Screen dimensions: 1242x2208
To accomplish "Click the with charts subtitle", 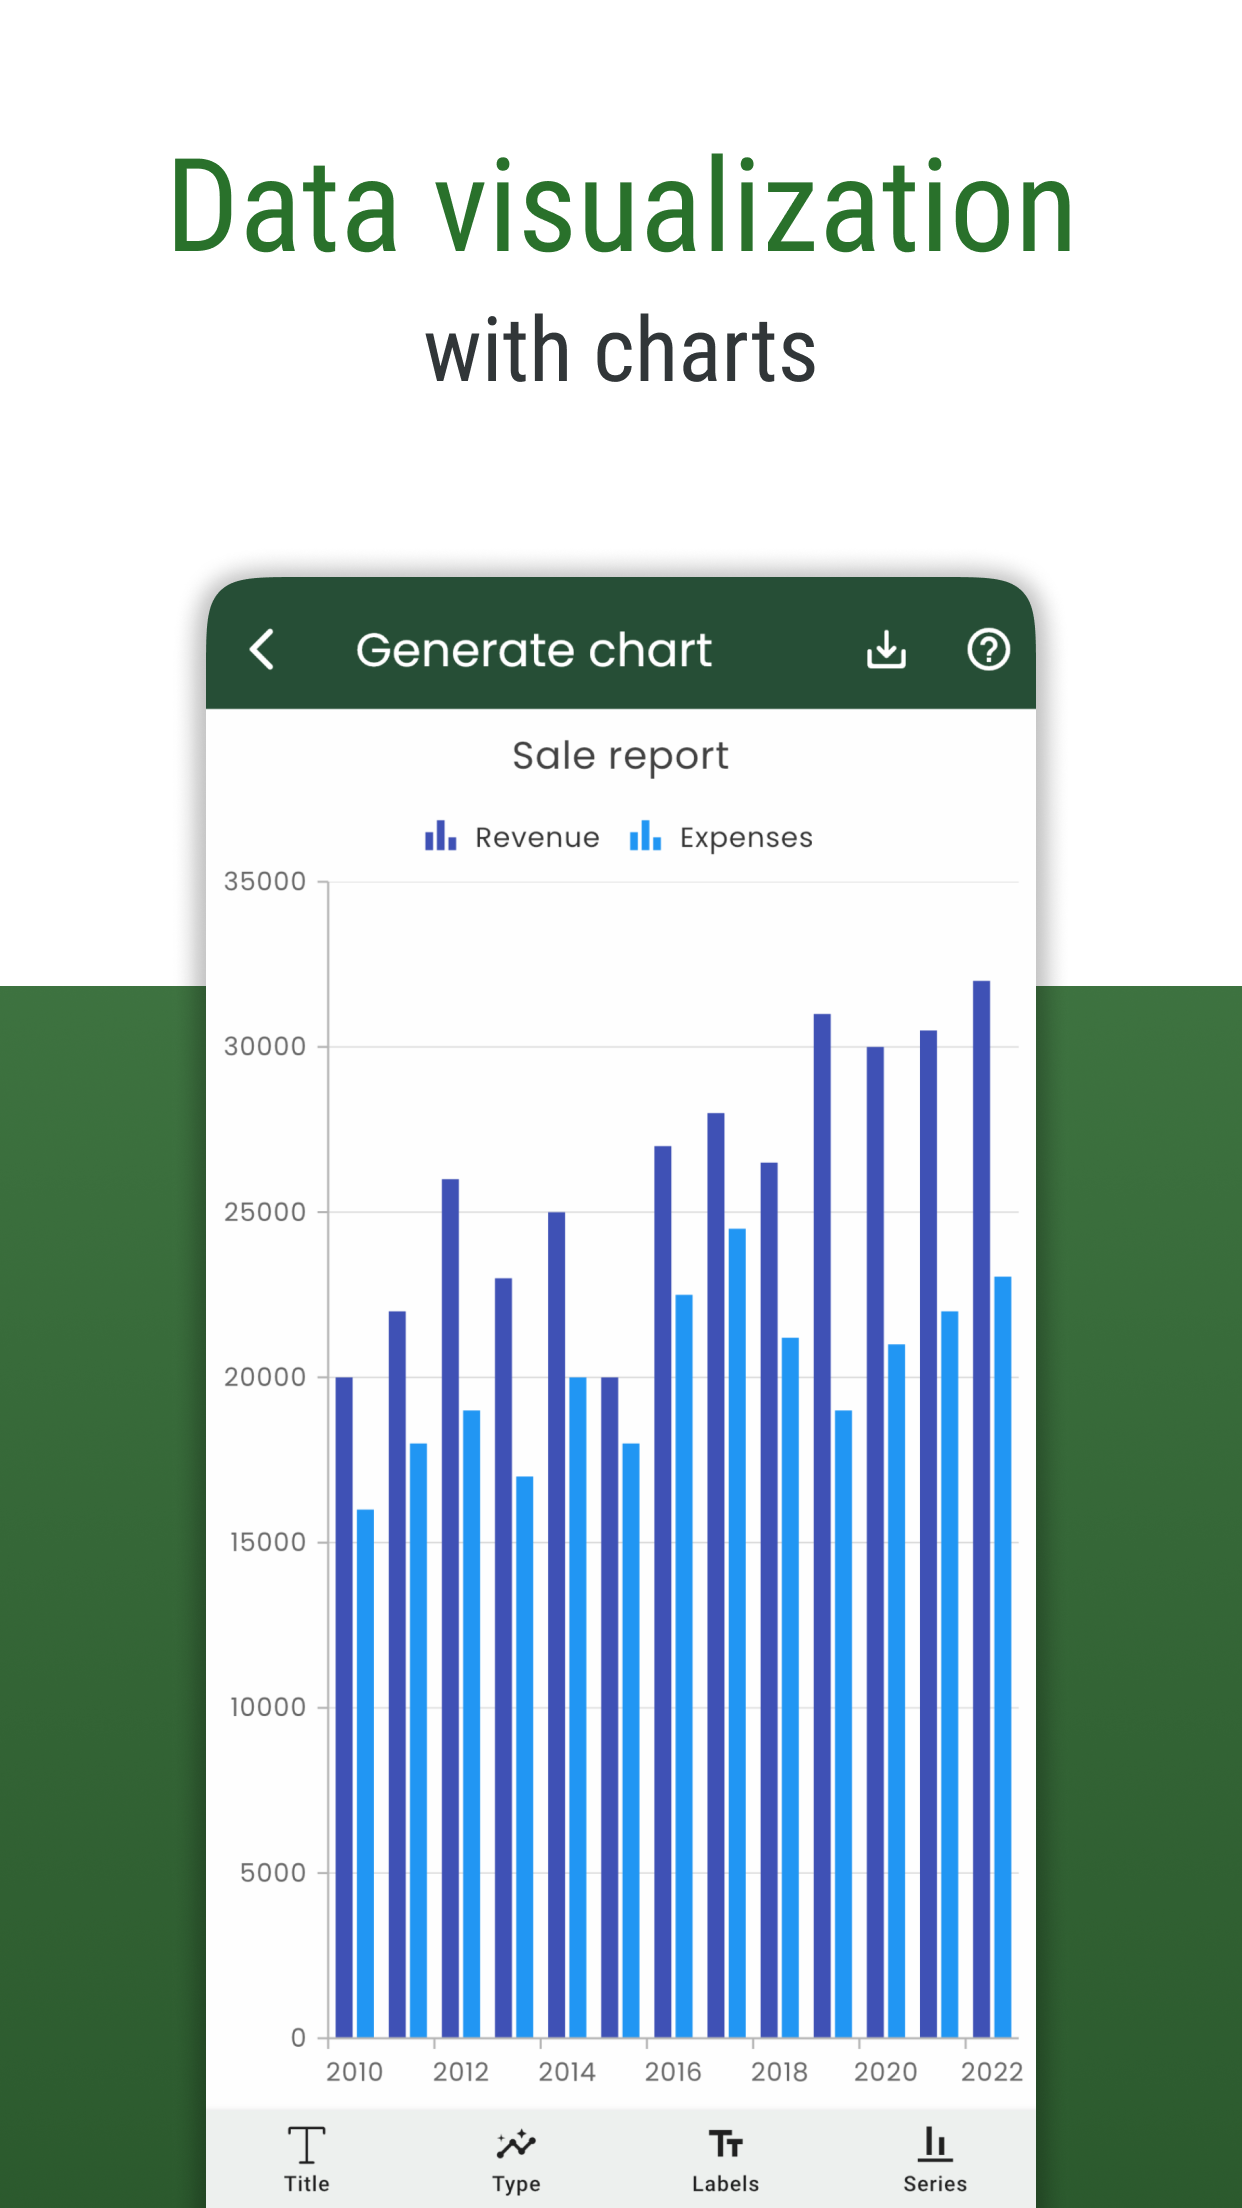I will click(x=621, y=350).
